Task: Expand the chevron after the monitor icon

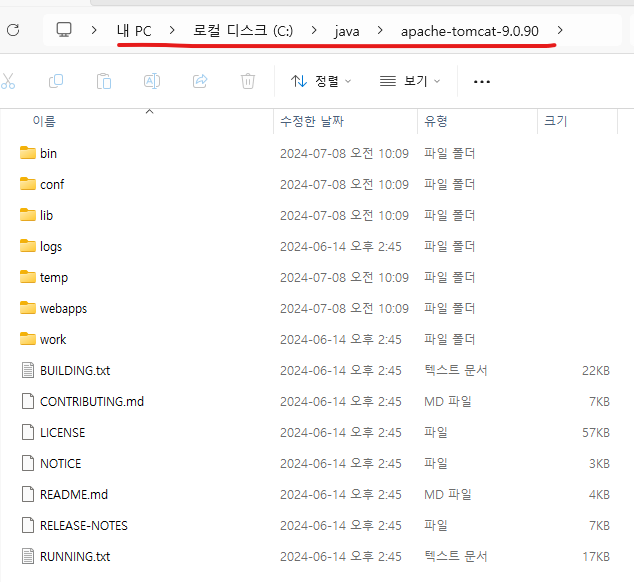Action: pos(94,30)
